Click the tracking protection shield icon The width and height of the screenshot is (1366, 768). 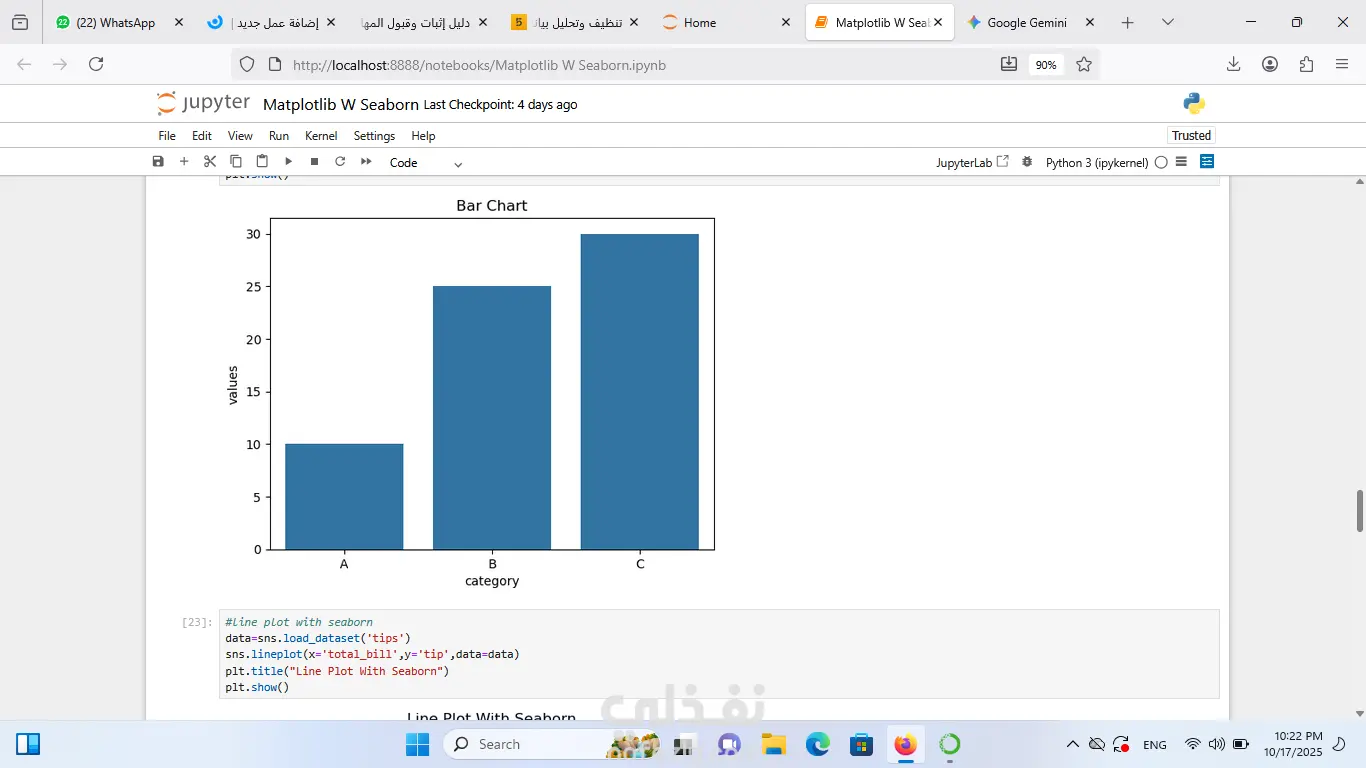tap(247, 65)
